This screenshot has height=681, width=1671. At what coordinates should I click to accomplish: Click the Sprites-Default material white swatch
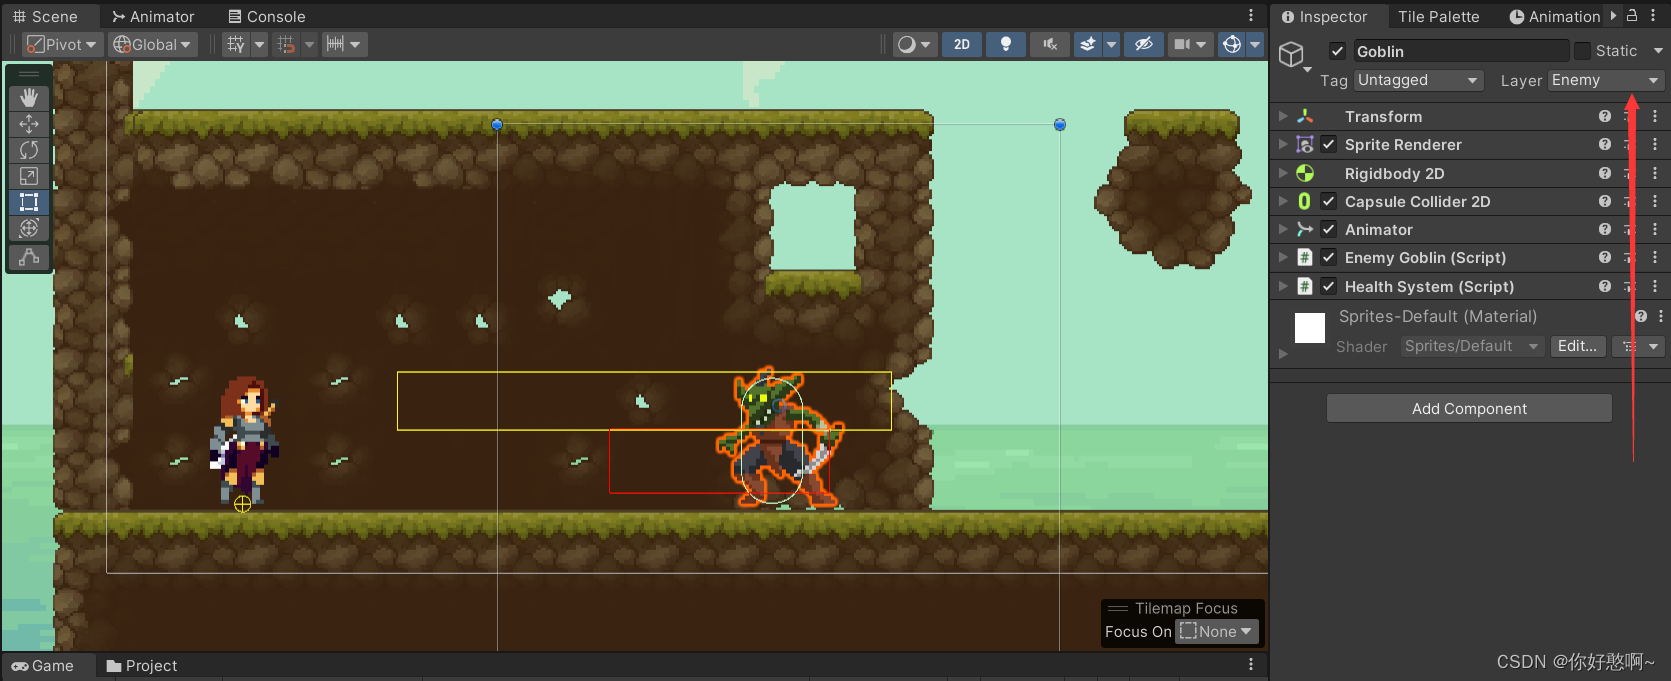coord(1310,328)
